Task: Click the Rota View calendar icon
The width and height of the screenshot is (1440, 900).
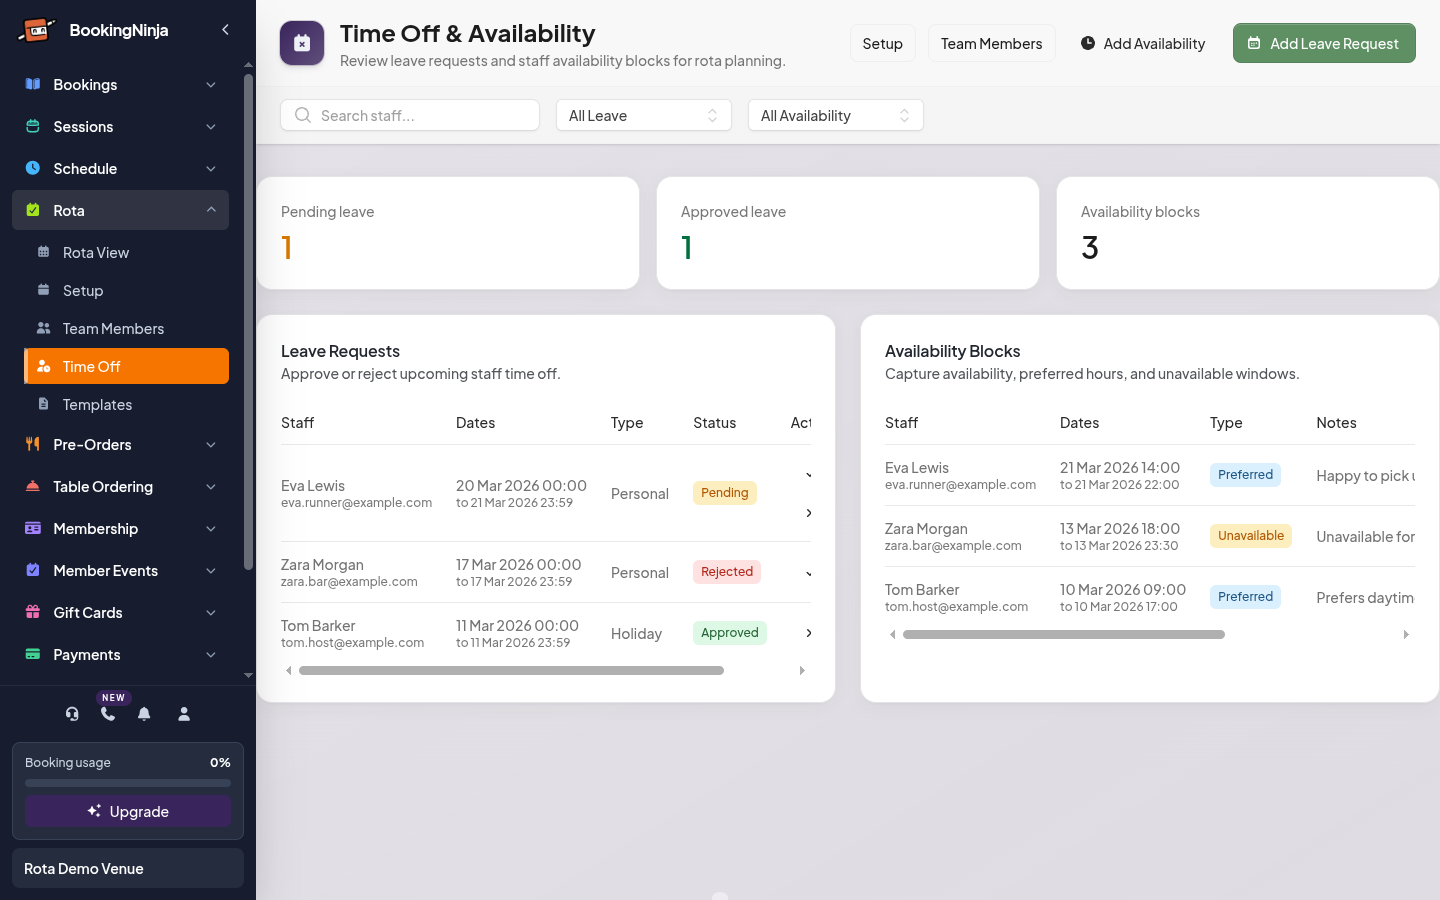Action: click(x=43, y=252)
